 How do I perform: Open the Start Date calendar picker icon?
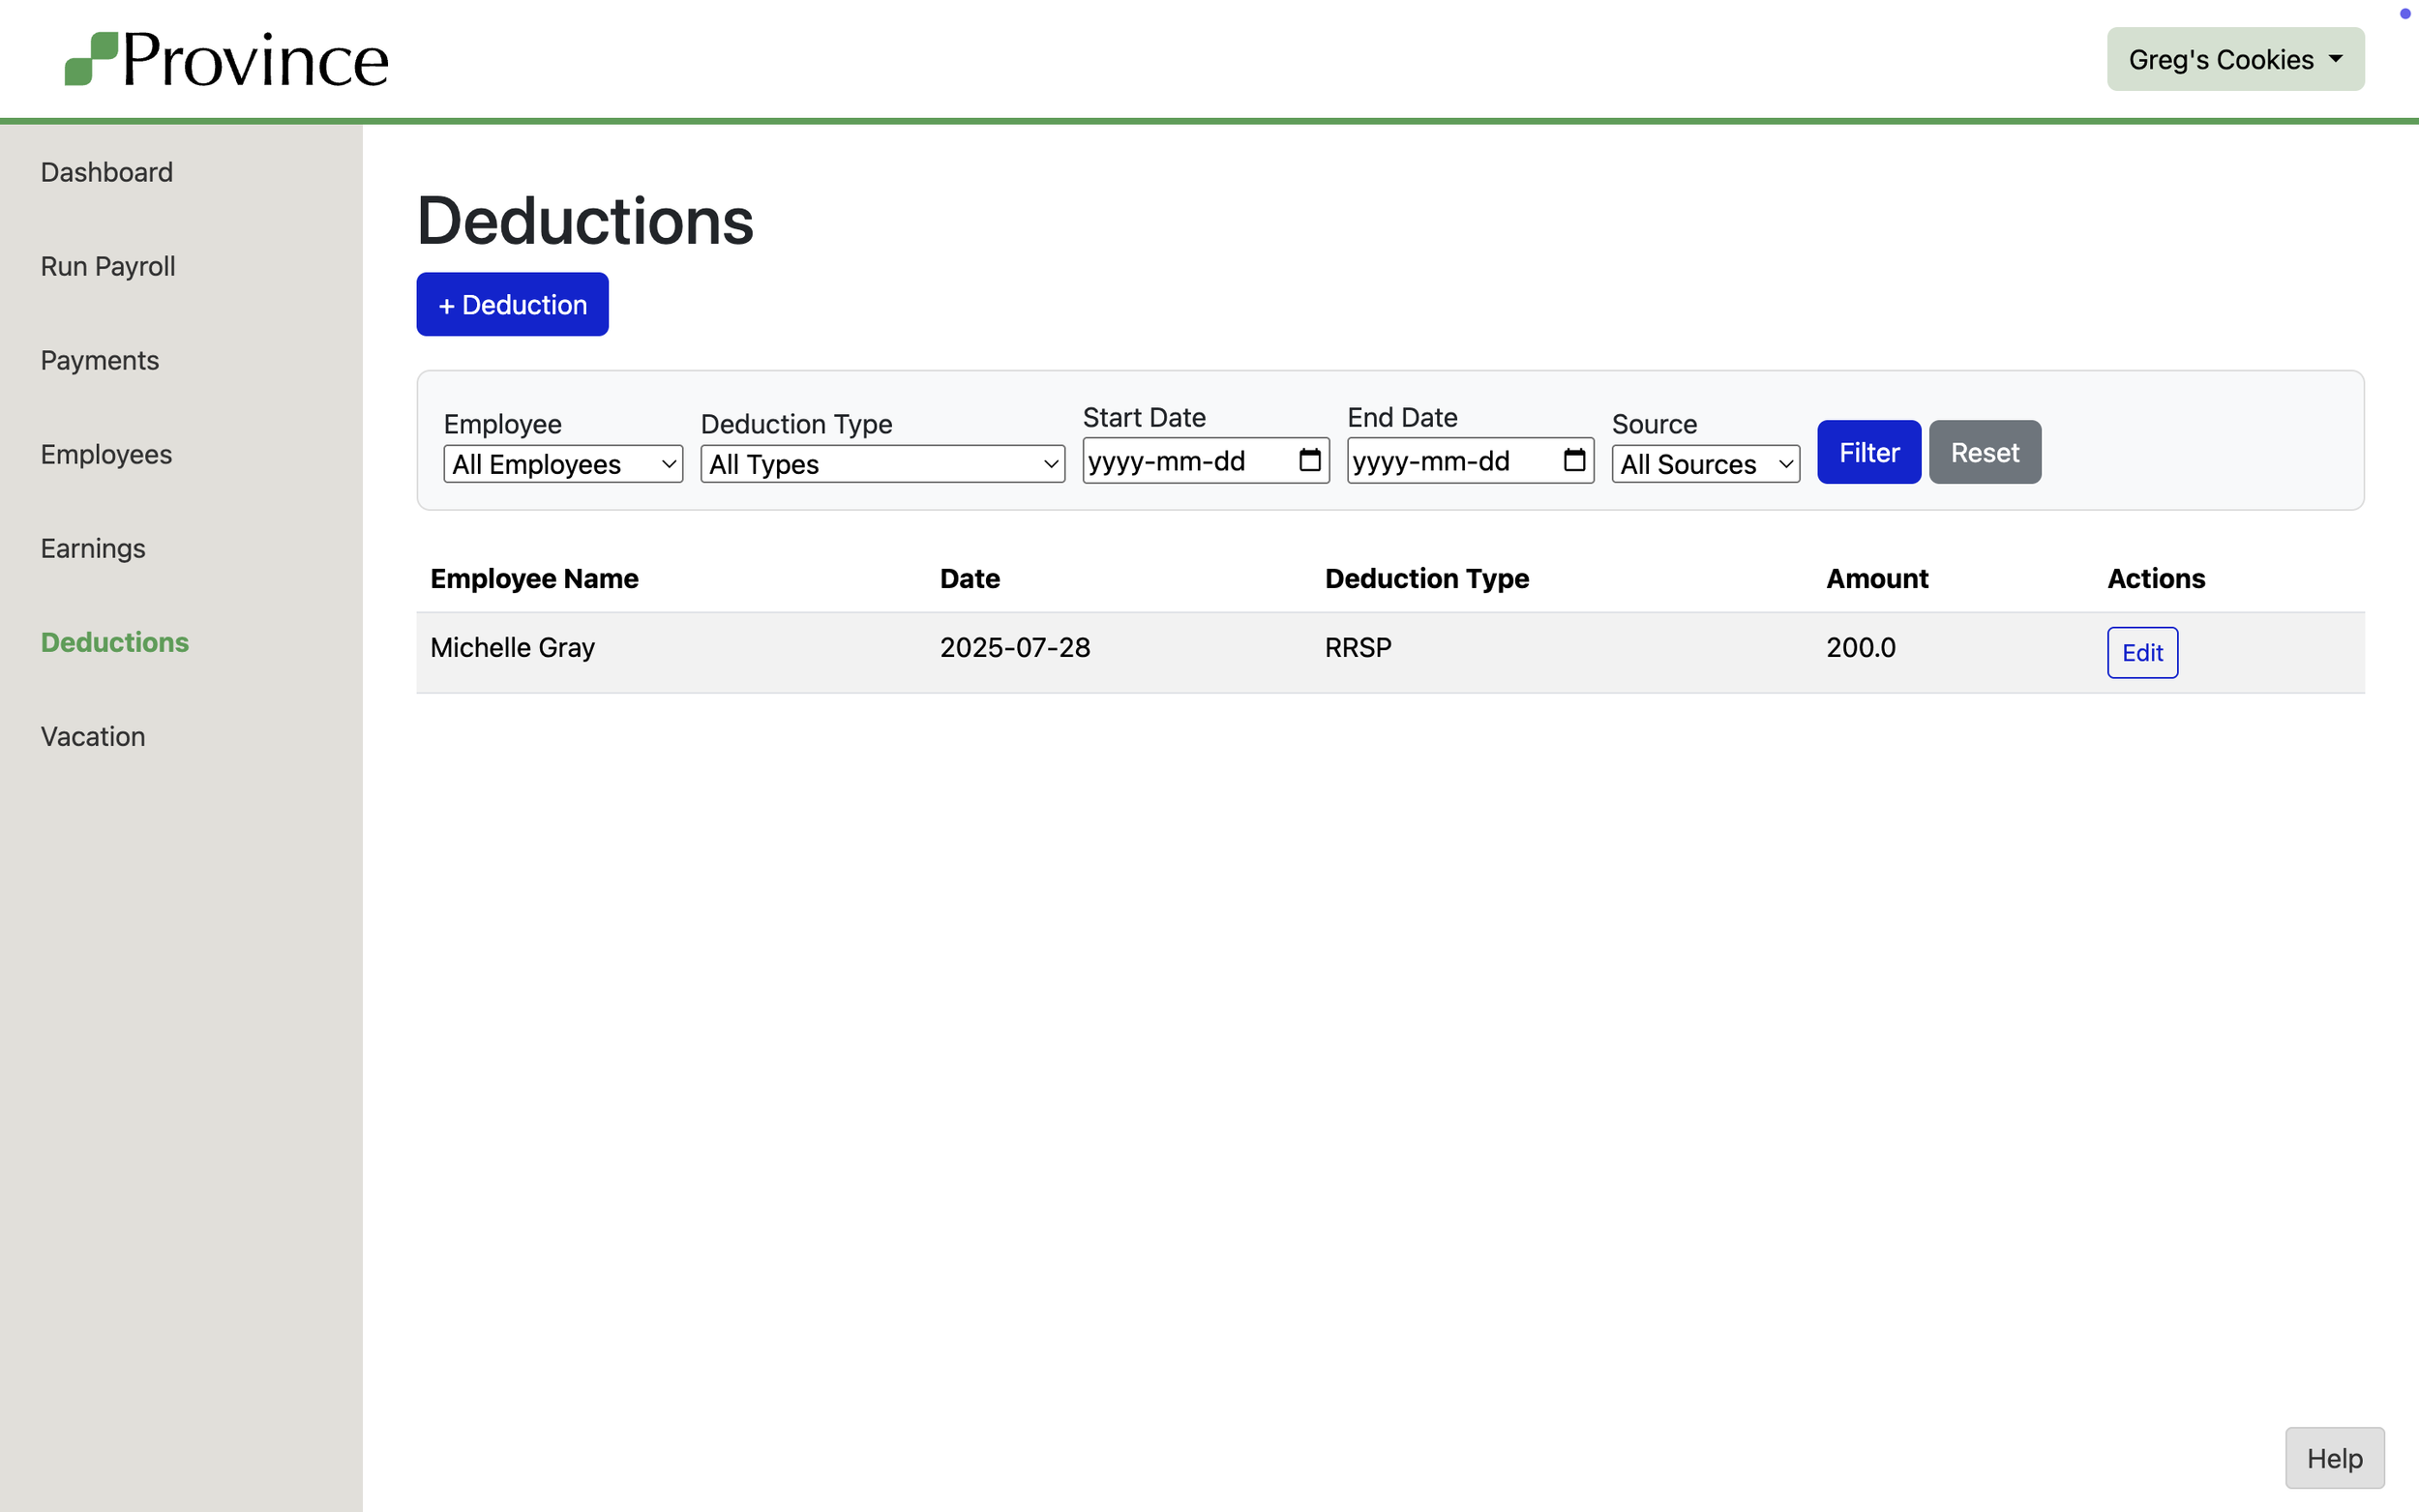click(x=1309, y=460)
